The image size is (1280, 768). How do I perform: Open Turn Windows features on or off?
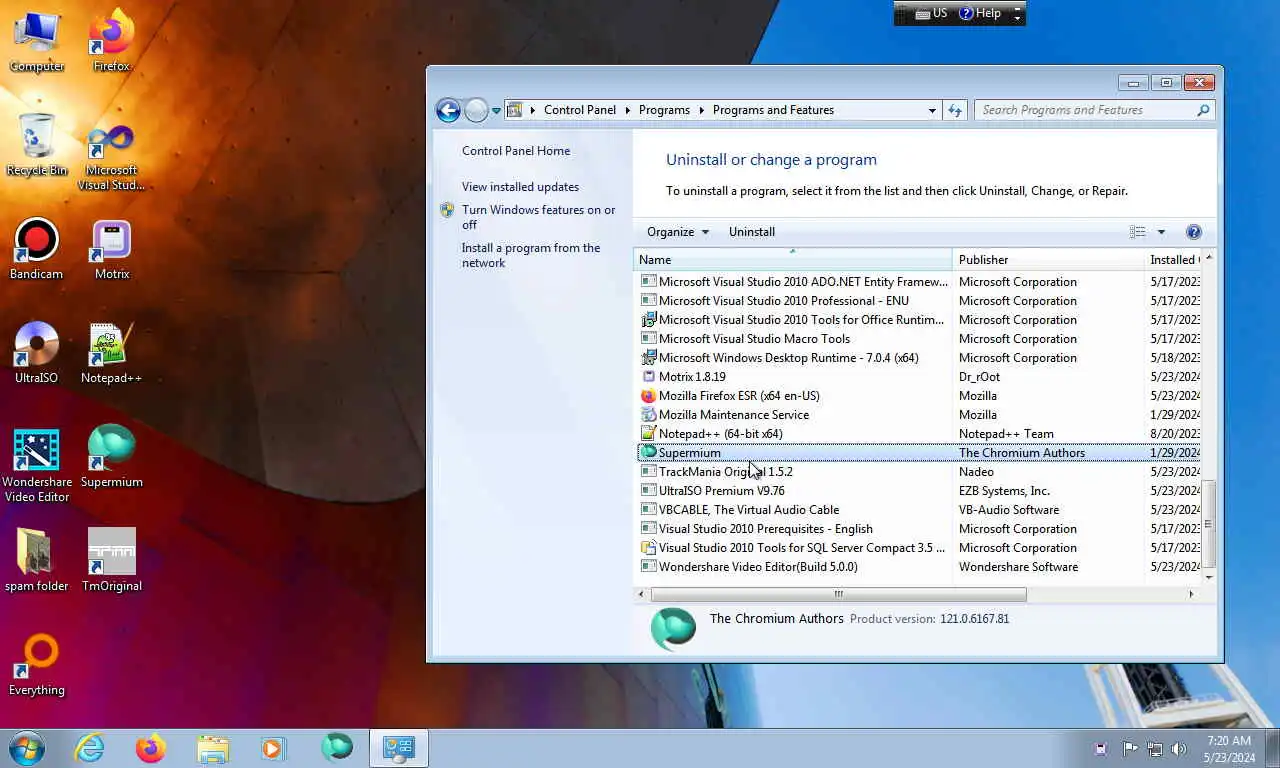tap(538, 217)
